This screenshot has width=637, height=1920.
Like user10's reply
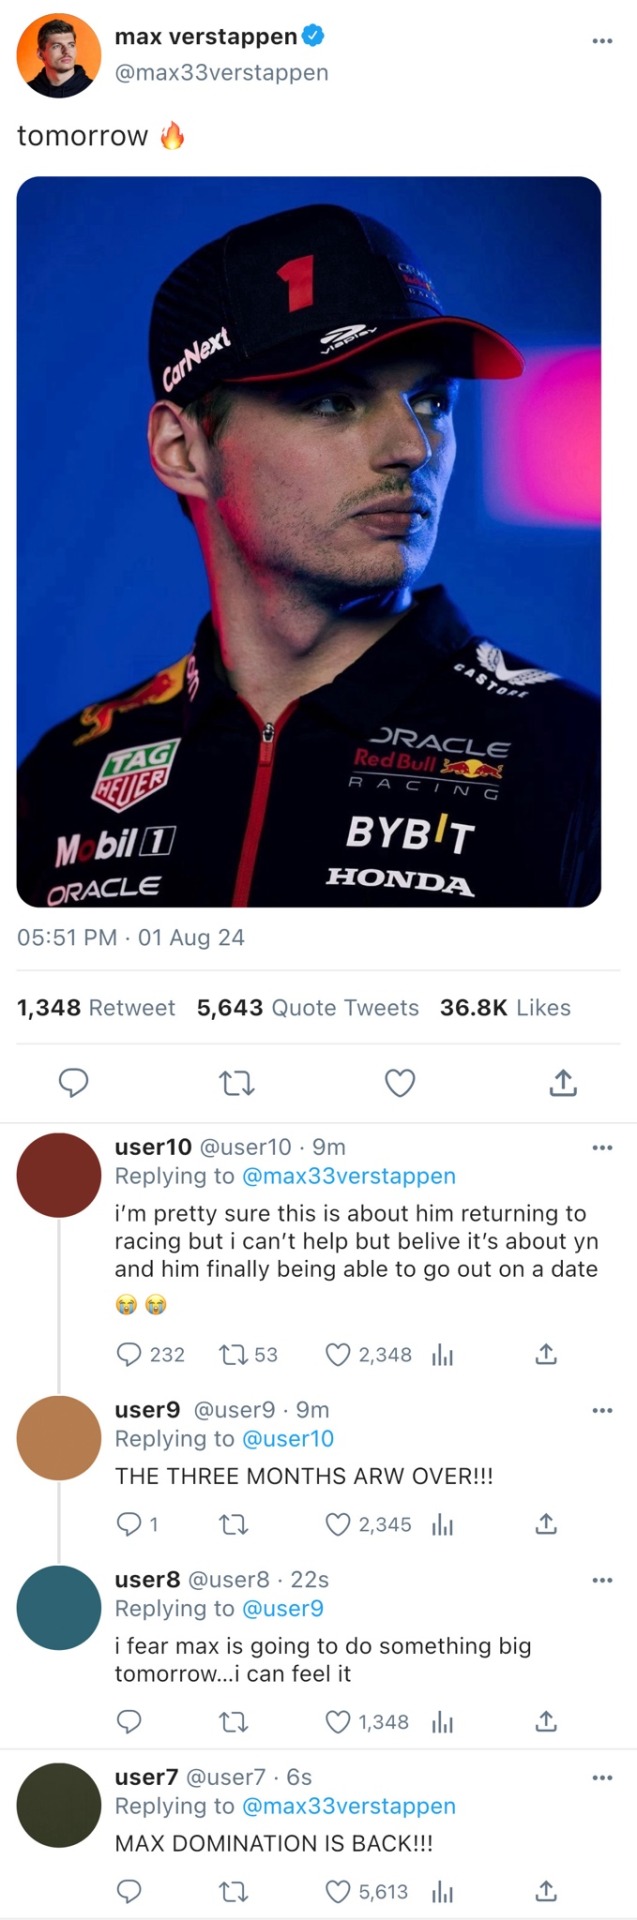click(x=339, y=1355)
